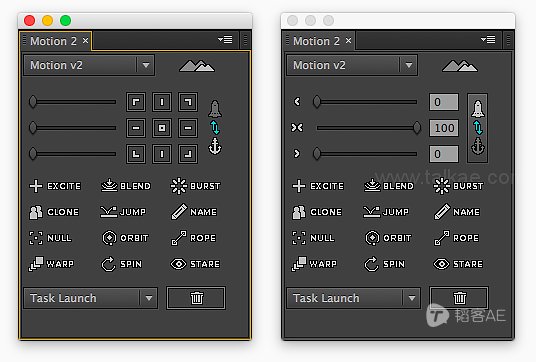Click rocket icon in left panel
Image resolution: width=536 pixels, height=362 pixels.
pos(215,109)
